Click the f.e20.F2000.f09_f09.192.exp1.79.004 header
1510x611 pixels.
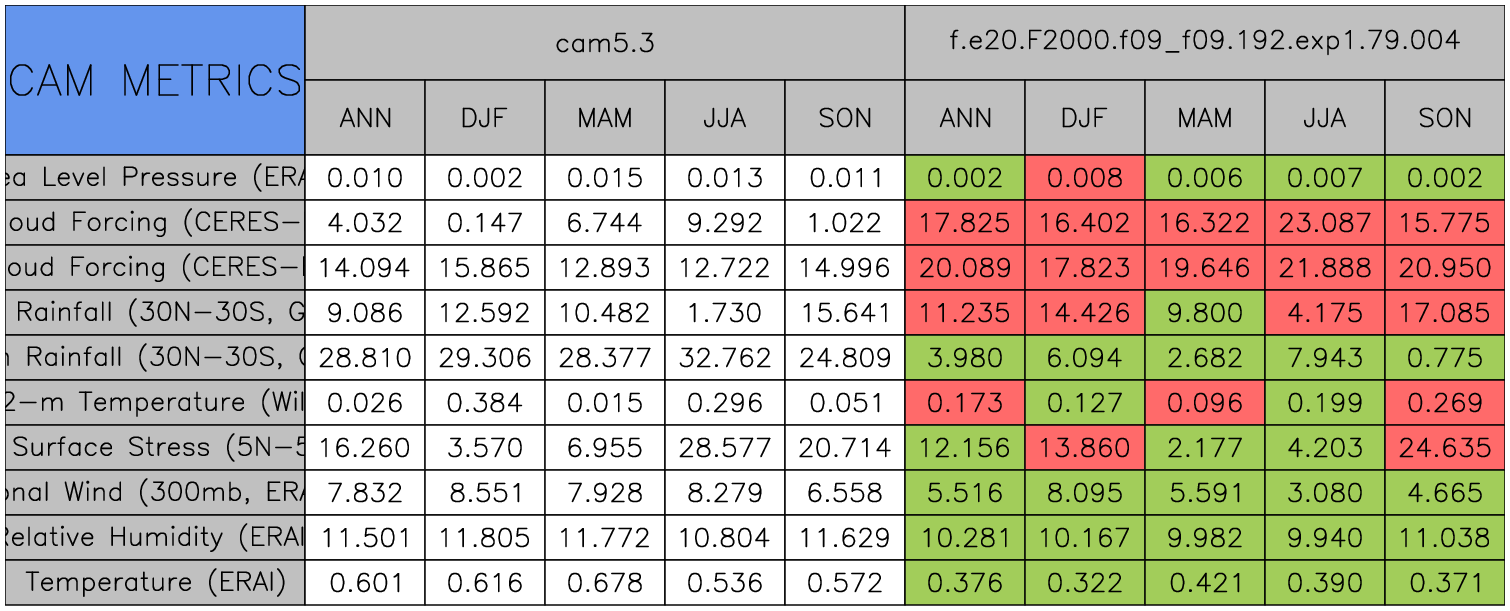click(x=1205, y=43)
